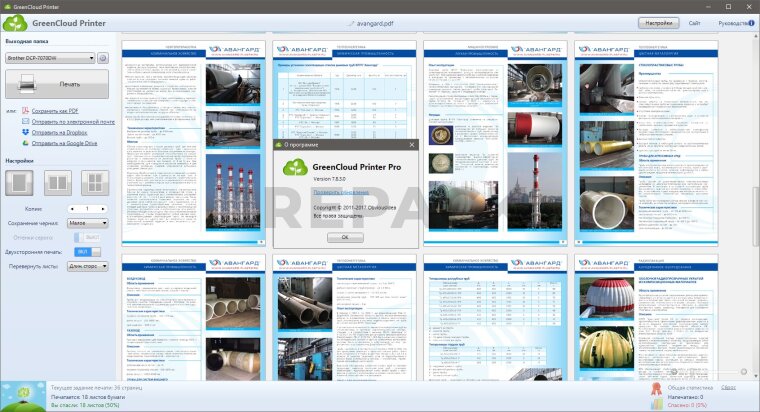Increase the Копии count with right arrow
The height and width of the screenshot is (412, 760).
(103, 208)
